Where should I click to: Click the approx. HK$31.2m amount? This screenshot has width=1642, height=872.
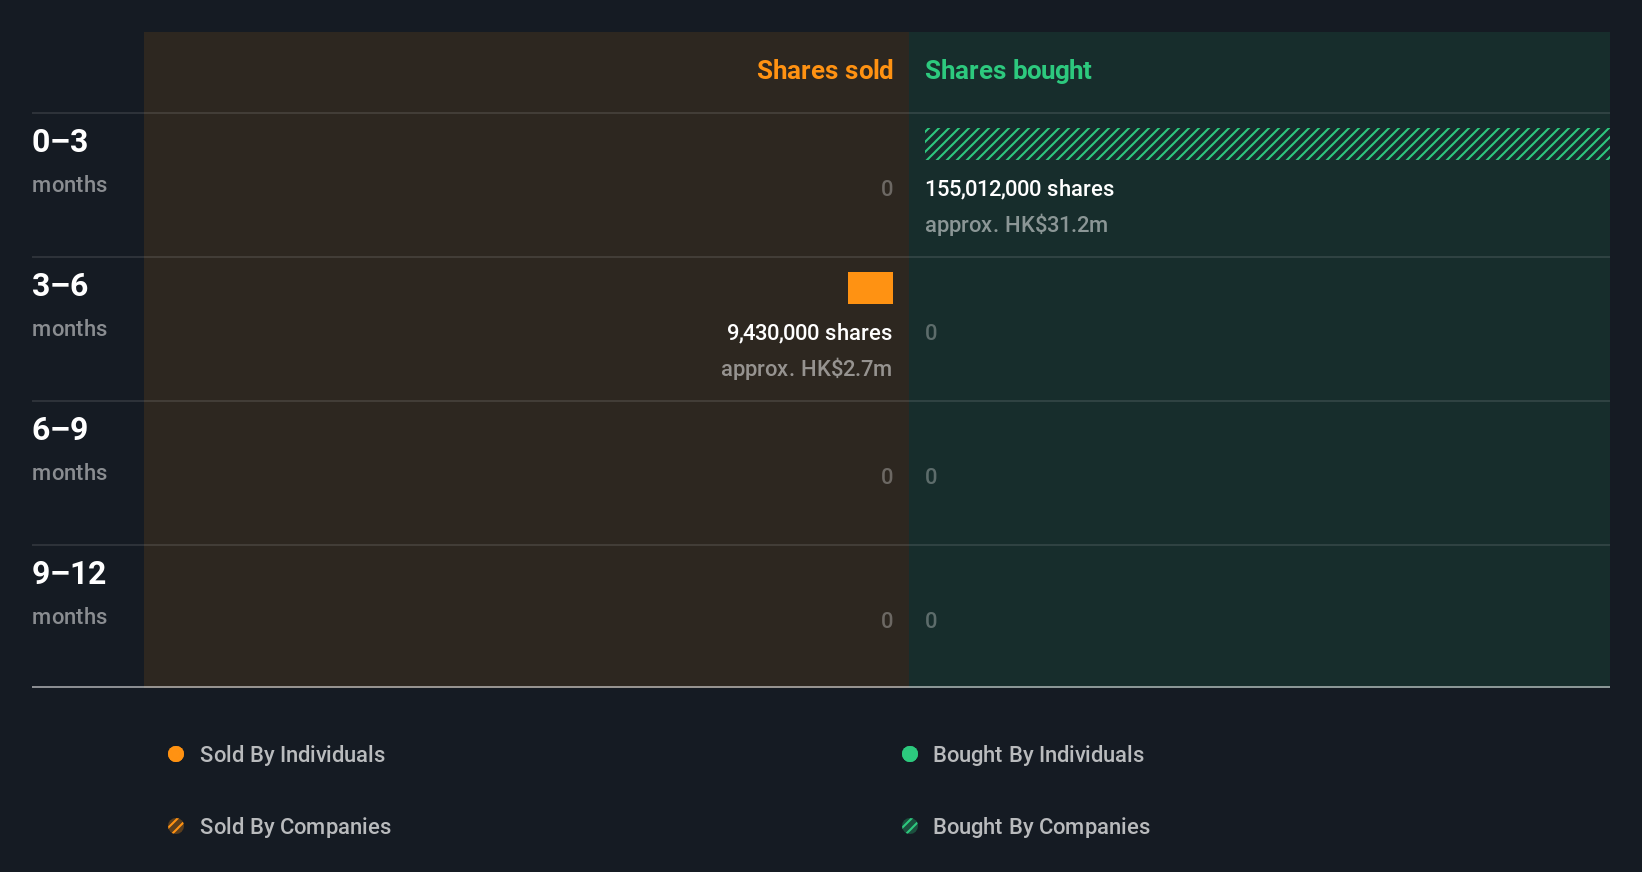click(1016, 224)
